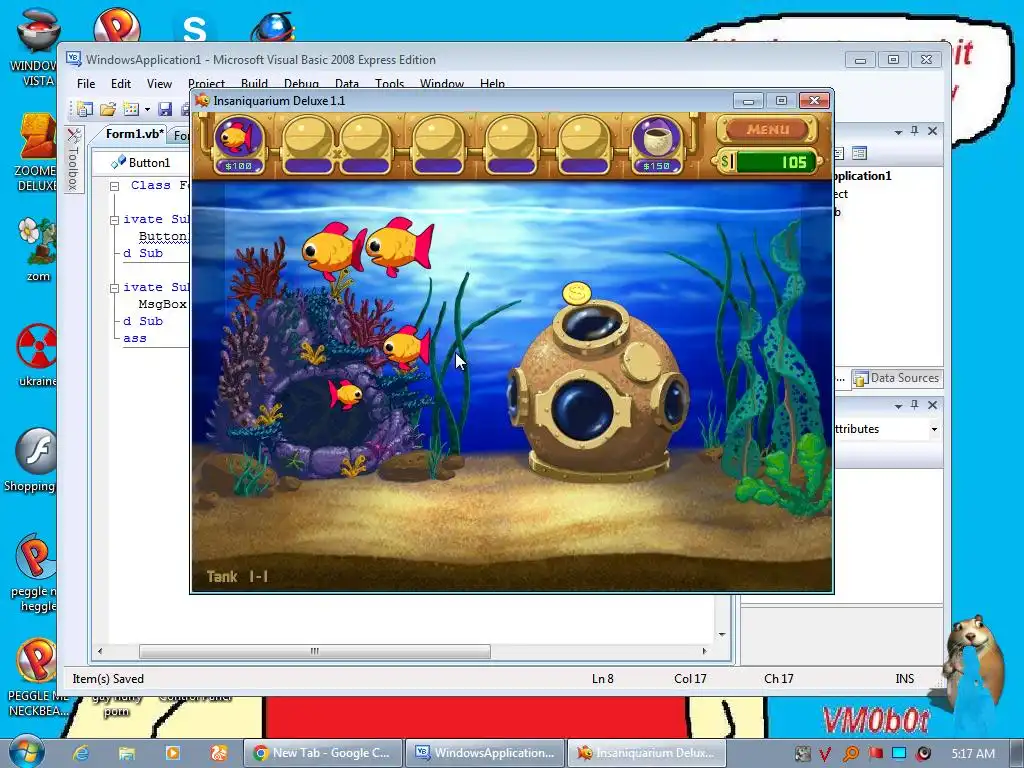The height and width of the screenshot is (768, 1024).
Task: Switch to the WindowsApplication taskbar button
Action: tap(485, 752)
